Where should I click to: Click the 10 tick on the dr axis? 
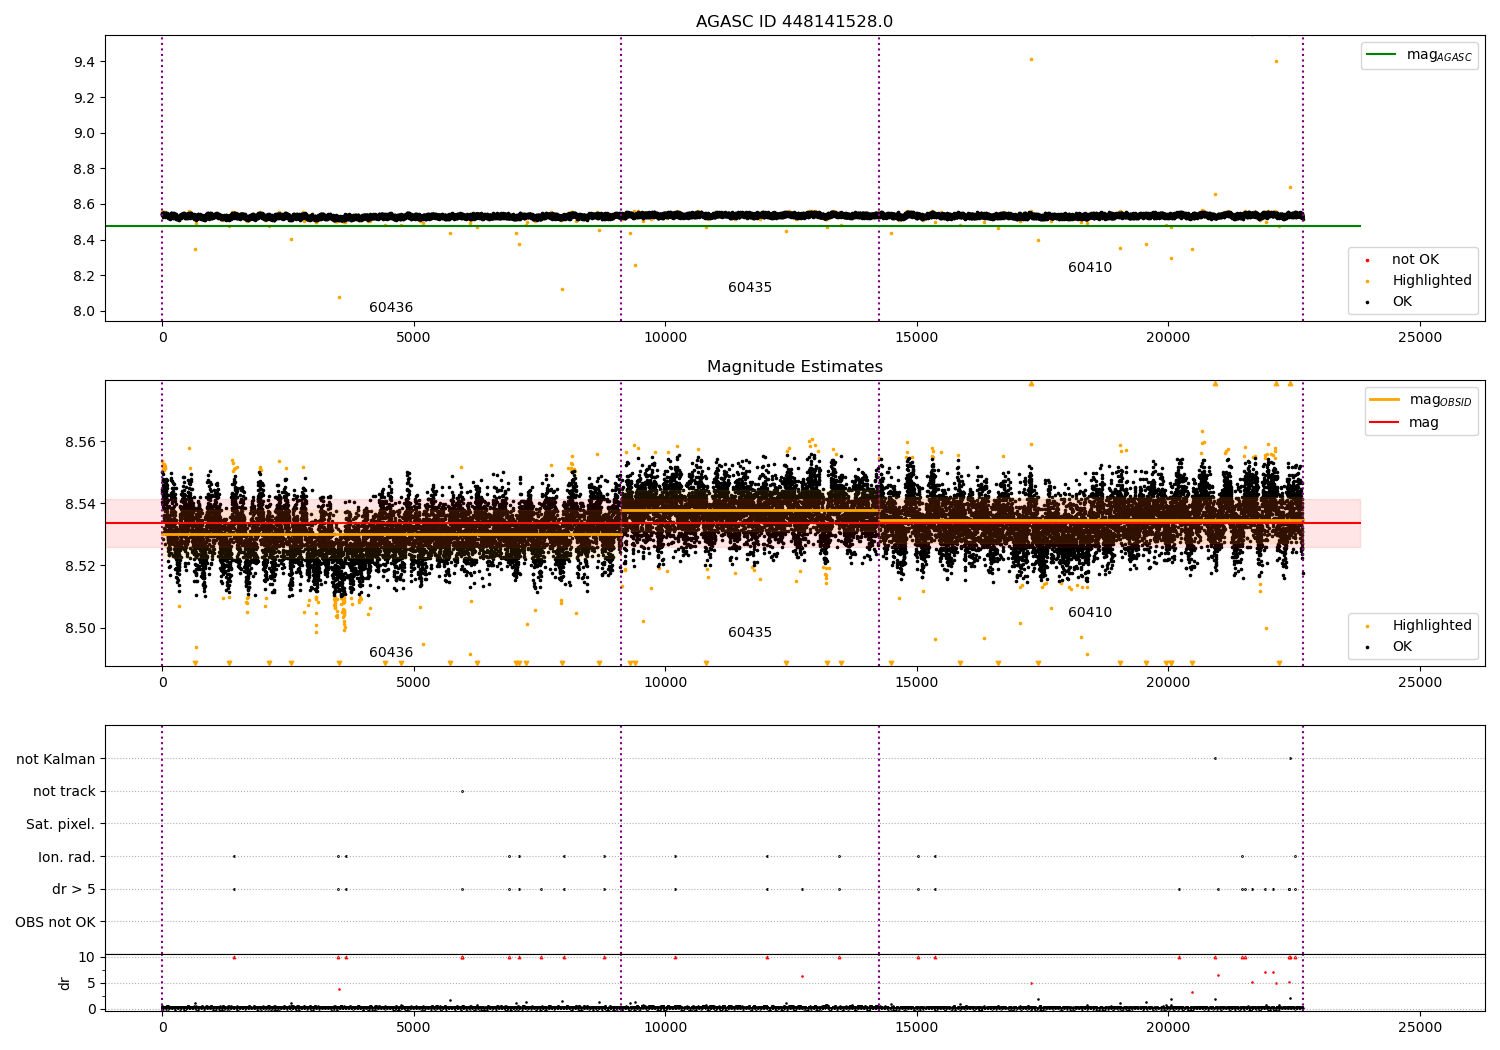[x=87, y=957]
